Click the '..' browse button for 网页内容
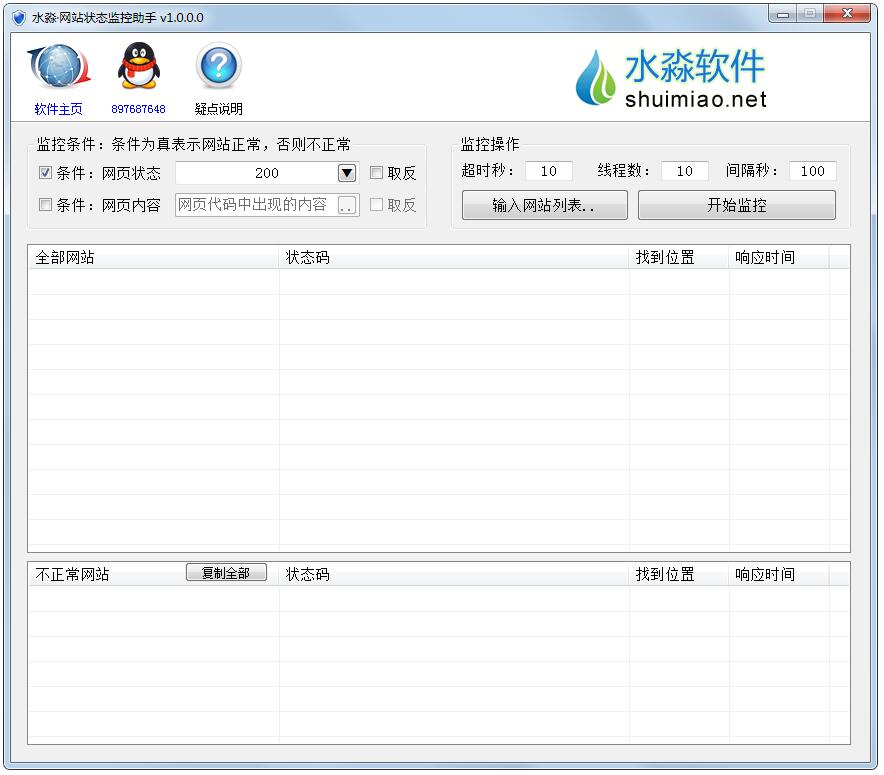884x775 pixels. pos(347,205)
